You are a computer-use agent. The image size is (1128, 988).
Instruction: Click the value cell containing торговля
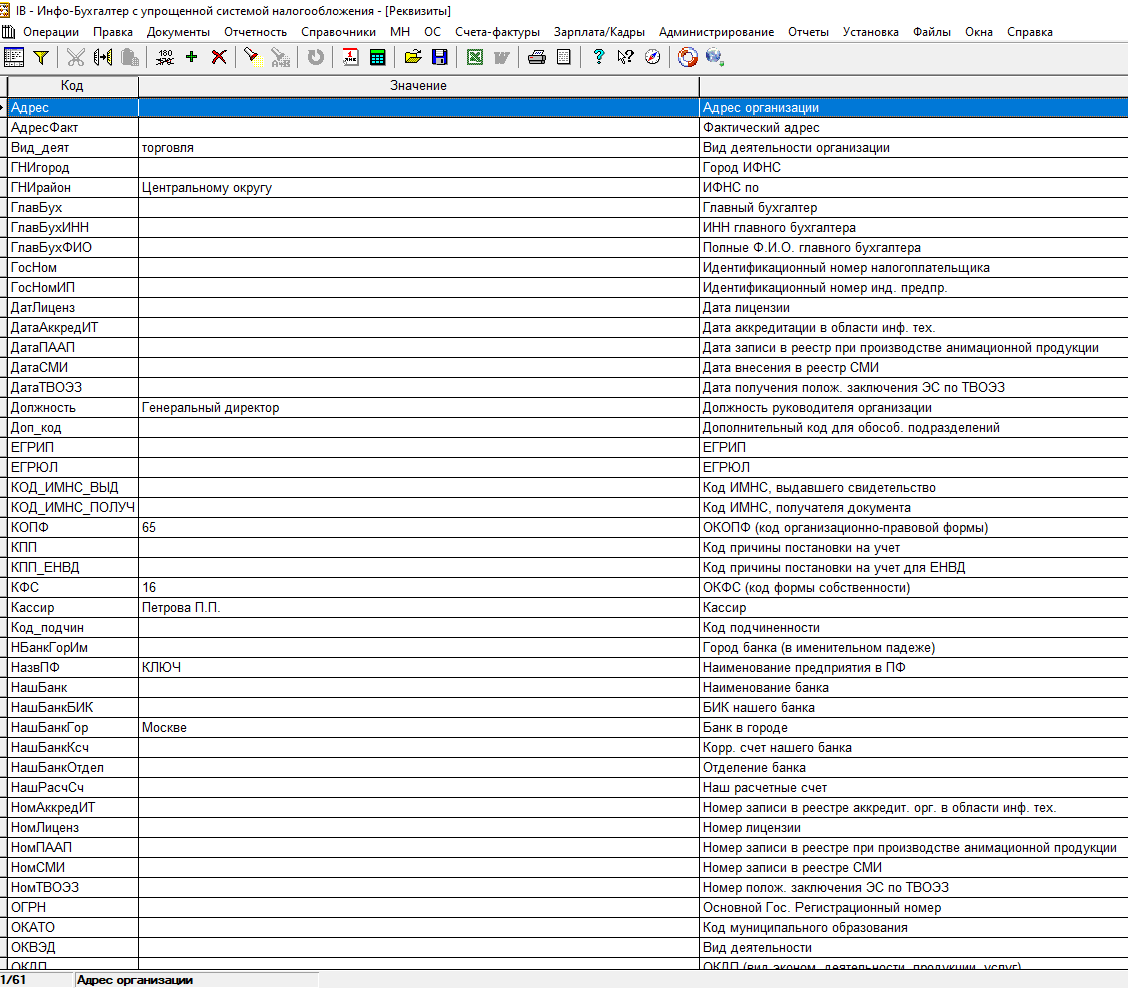(419, 148)
